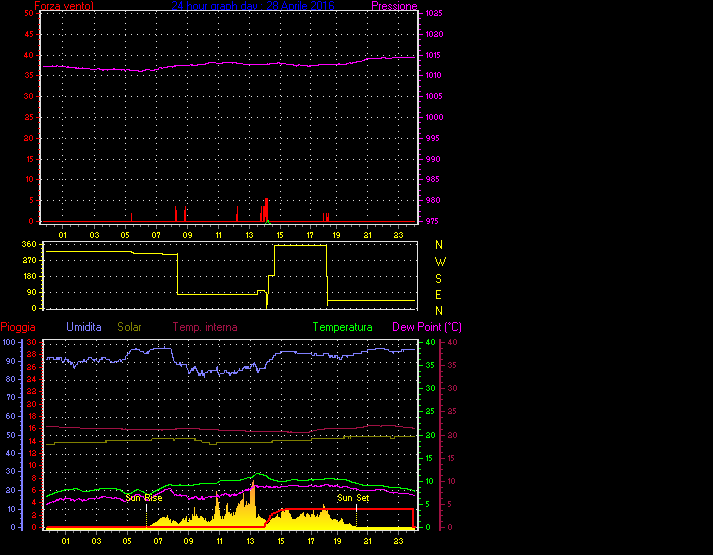Select the 'Pioggia' rain legend label
This screenshot has height=555, width=713.
[18, 327]
